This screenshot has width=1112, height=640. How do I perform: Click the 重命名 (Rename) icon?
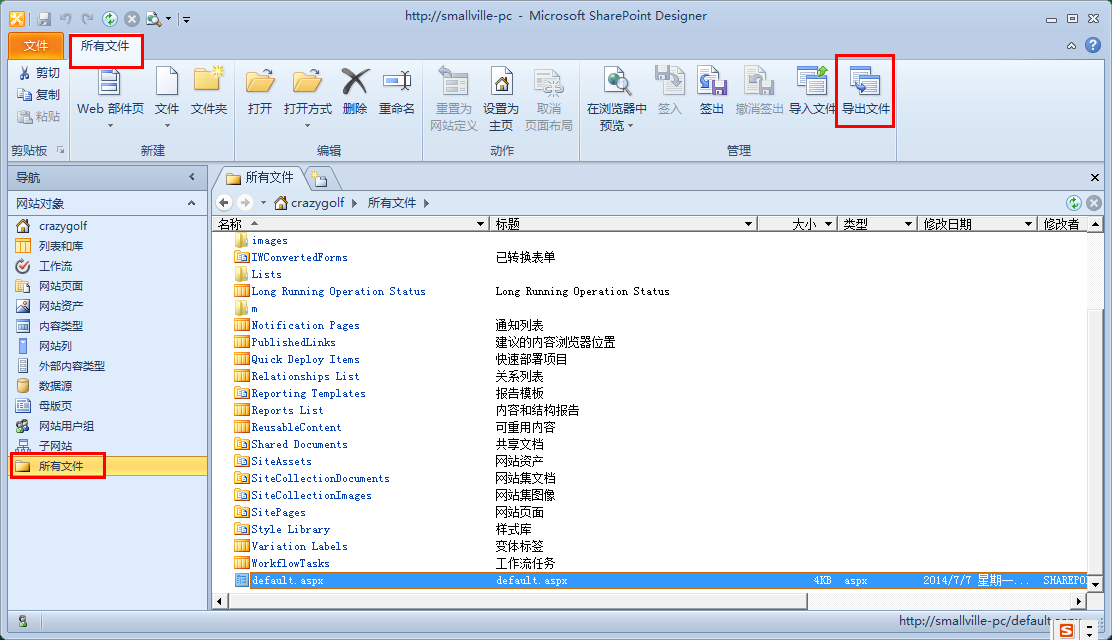point(396,82)
